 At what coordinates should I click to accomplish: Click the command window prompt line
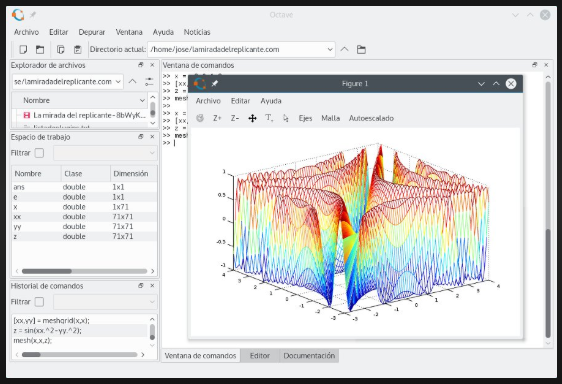[175, 143]
